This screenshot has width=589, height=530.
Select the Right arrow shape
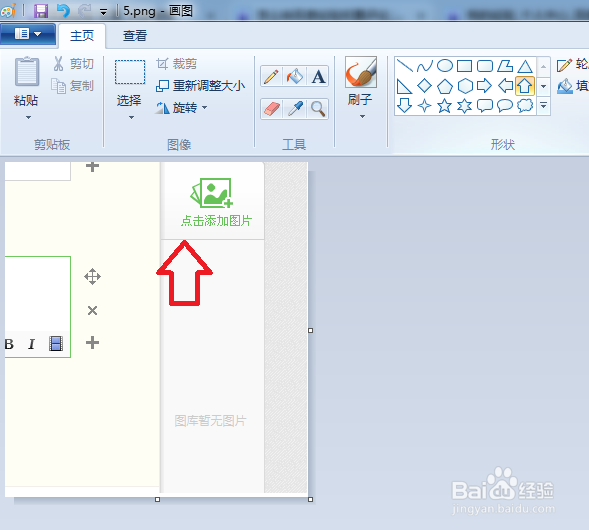coord(485,86)
